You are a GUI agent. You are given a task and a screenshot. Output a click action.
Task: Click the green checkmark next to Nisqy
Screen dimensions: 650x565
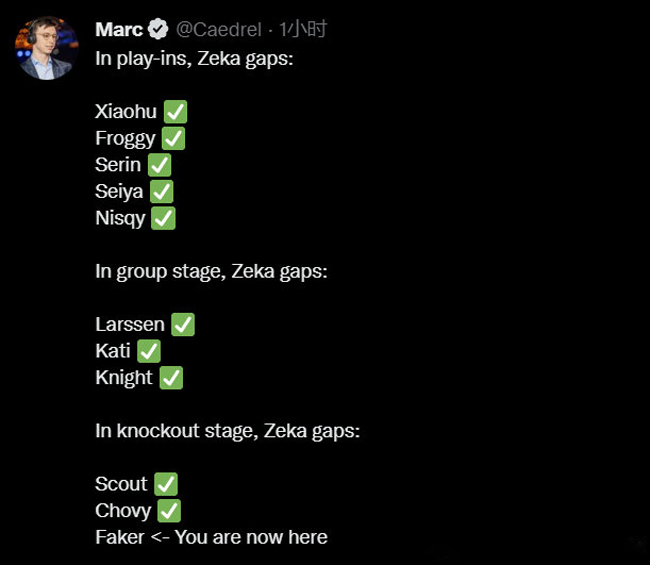point(163,218)
